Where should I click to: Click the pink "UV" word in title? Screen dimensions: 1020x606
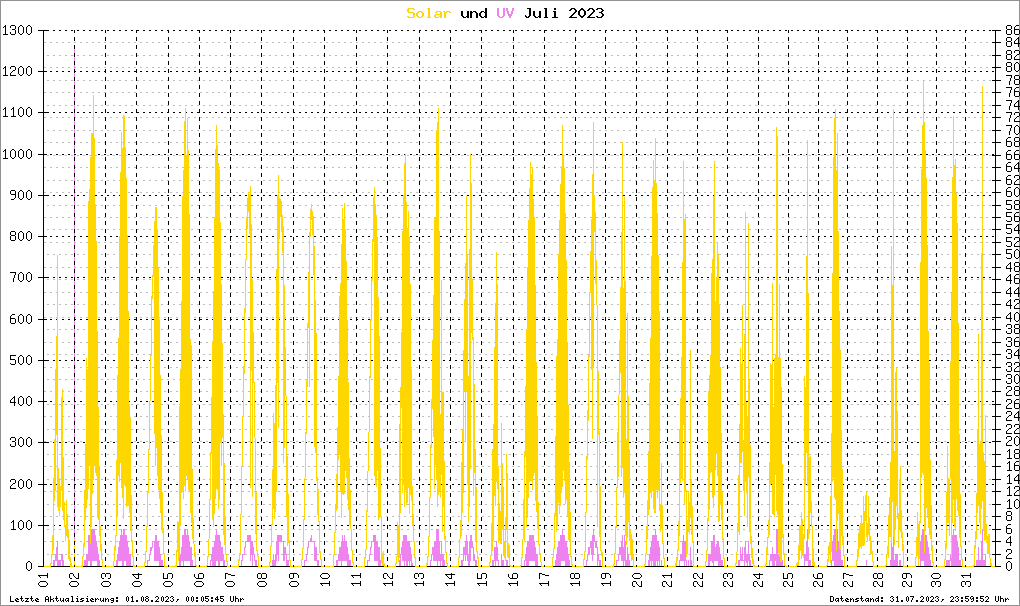(x=505, y=13)
